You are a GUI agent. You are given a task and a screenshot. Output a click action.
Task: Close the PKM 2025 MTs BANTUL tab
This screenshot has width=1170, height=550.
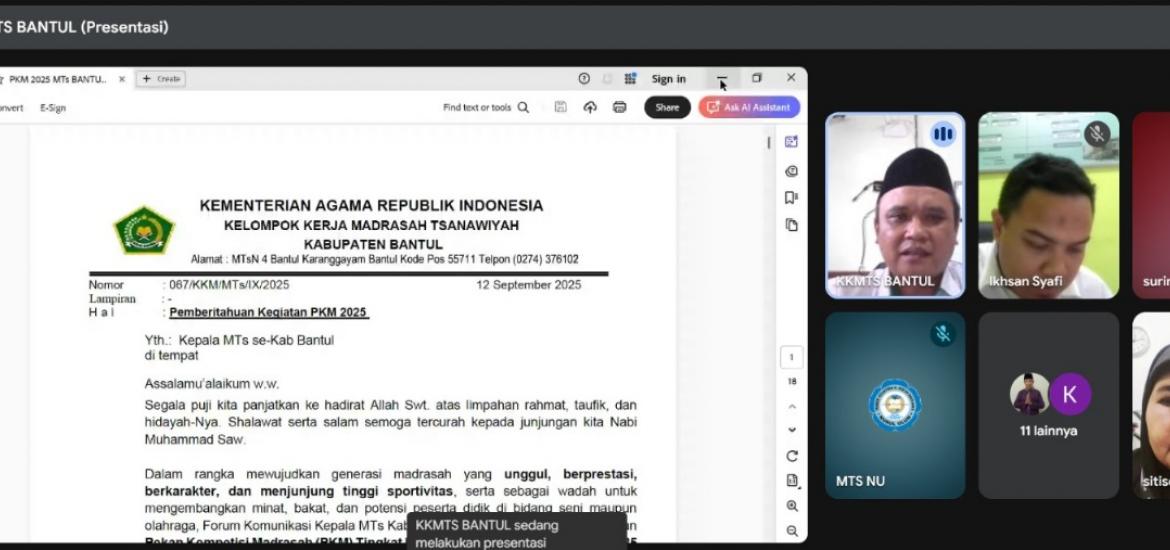point(122,79)
